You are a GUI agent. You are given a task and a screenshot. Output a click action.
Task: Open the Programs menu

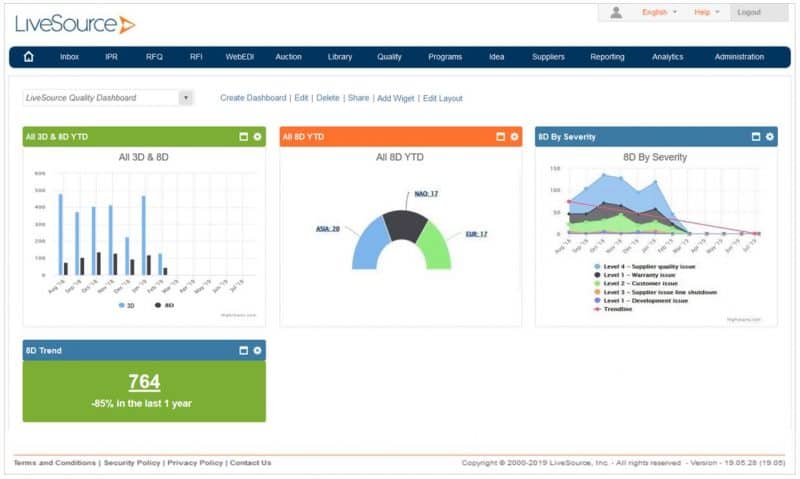(445, 57)
